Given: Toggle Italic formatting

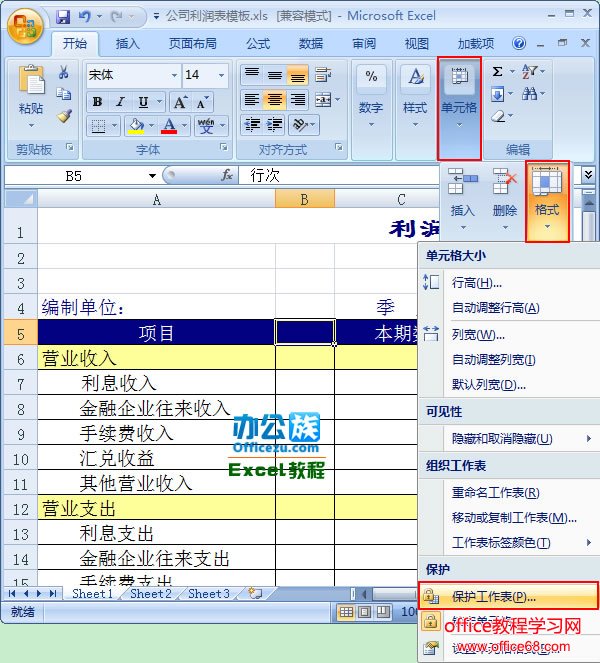Looking at the screenshot, I should pyautogui.click(x=121, y=102).
